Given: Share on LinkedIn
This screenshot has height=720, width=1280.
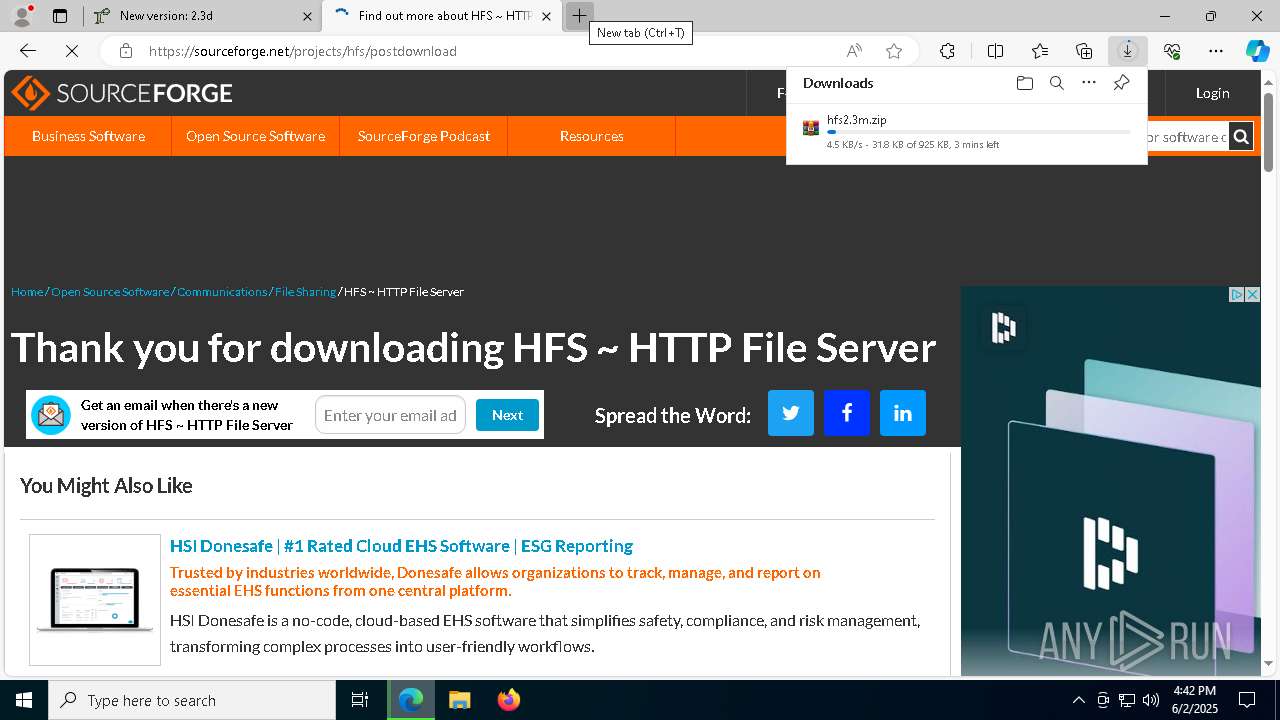Looking at the screenshot, I should pos(903,413).
